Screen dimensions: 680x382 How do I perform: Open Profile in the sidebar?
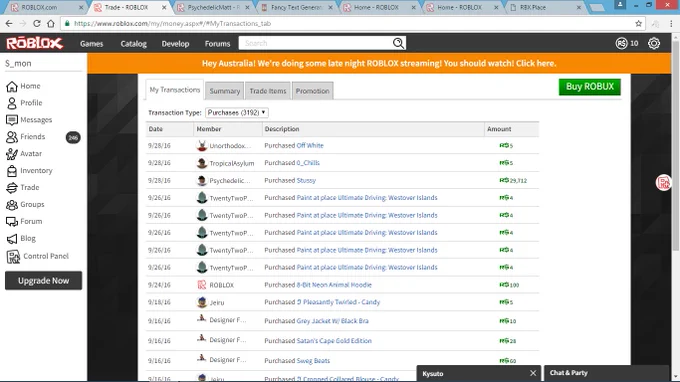pyautogui.click(x=24, y=103)
